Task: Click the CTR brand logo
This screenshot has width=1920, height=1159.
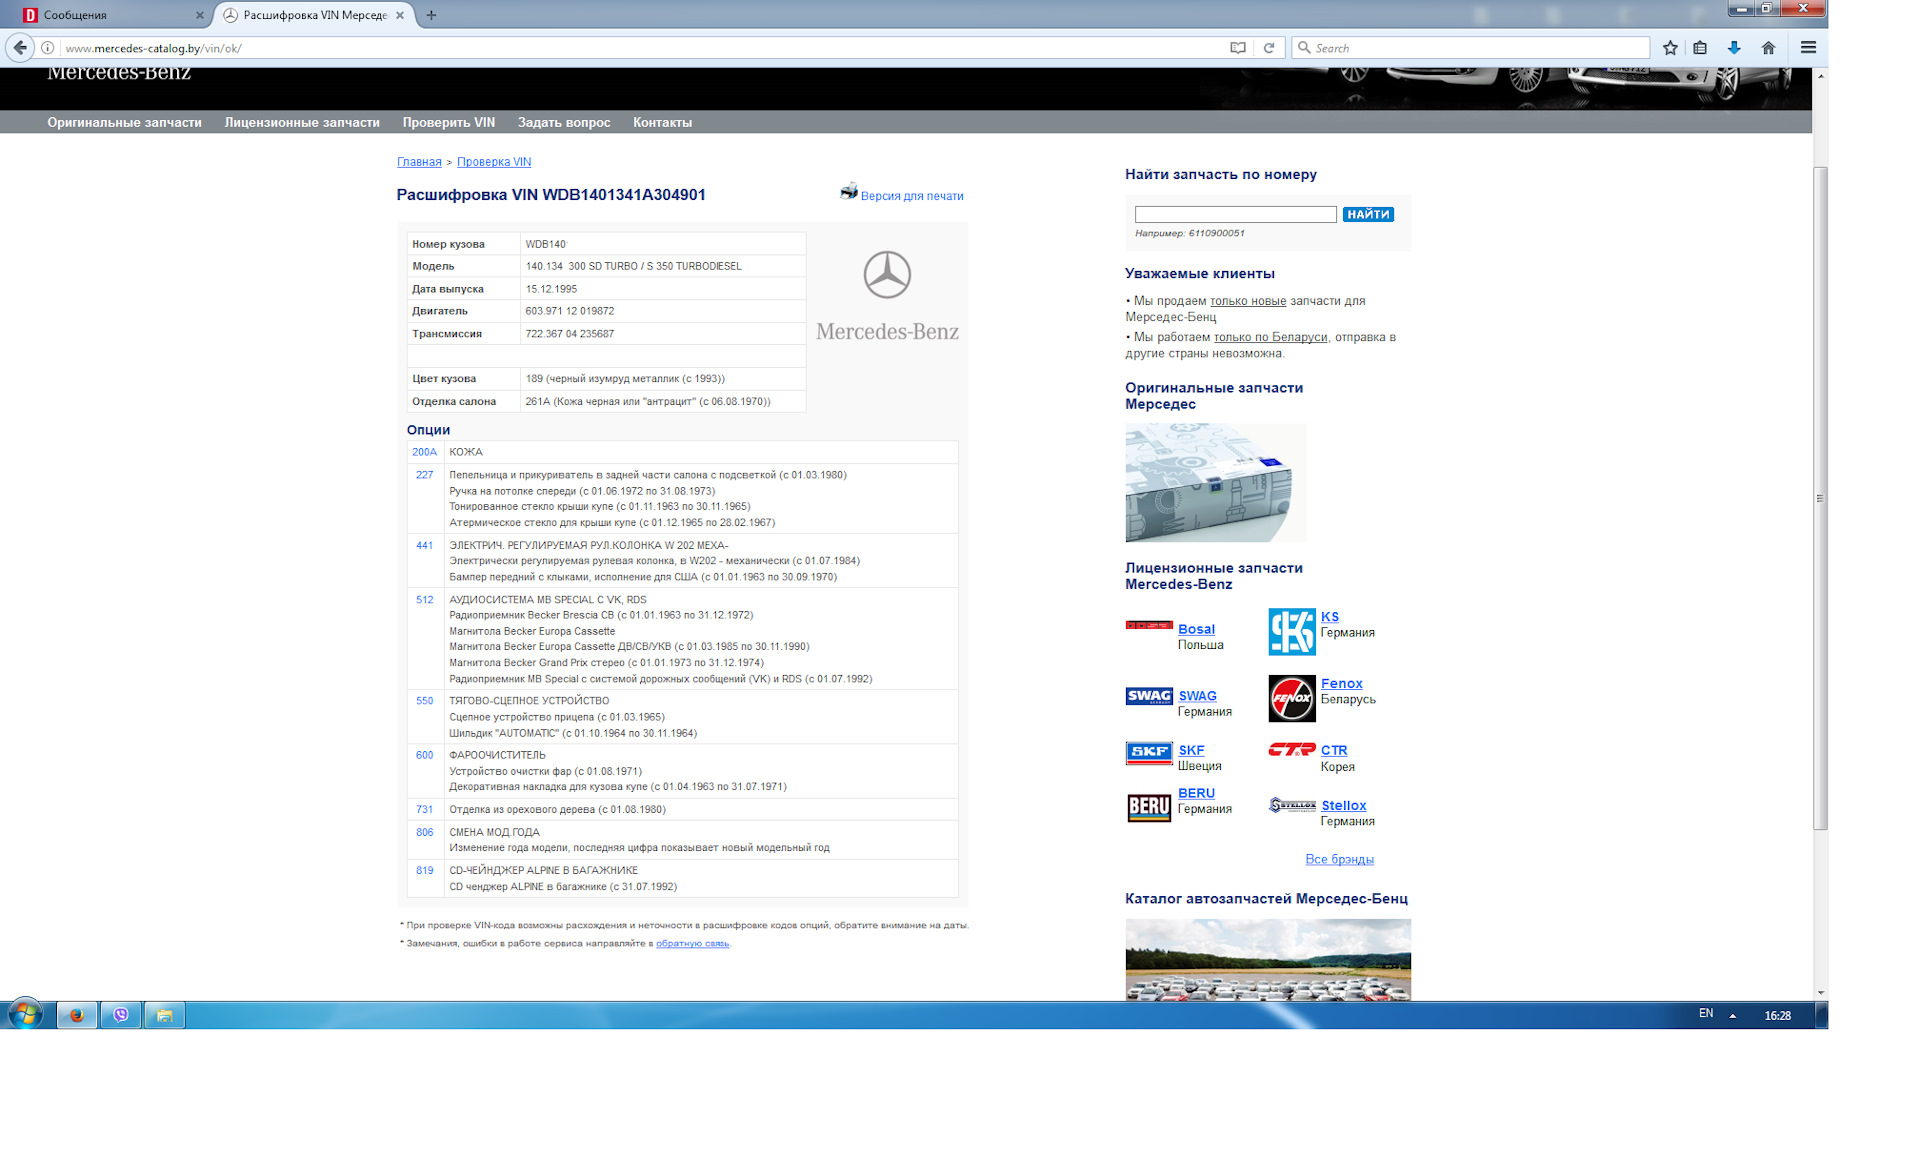Action: point(1292,749)
